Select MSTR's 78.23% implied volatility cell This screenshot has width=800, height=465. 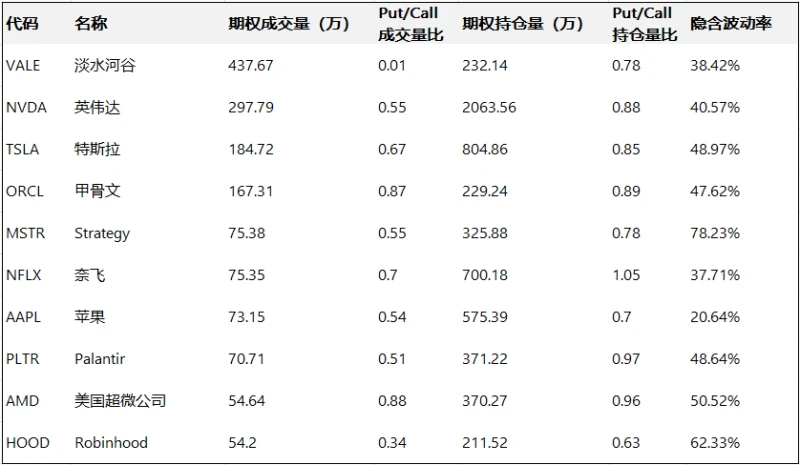point(715,233)
